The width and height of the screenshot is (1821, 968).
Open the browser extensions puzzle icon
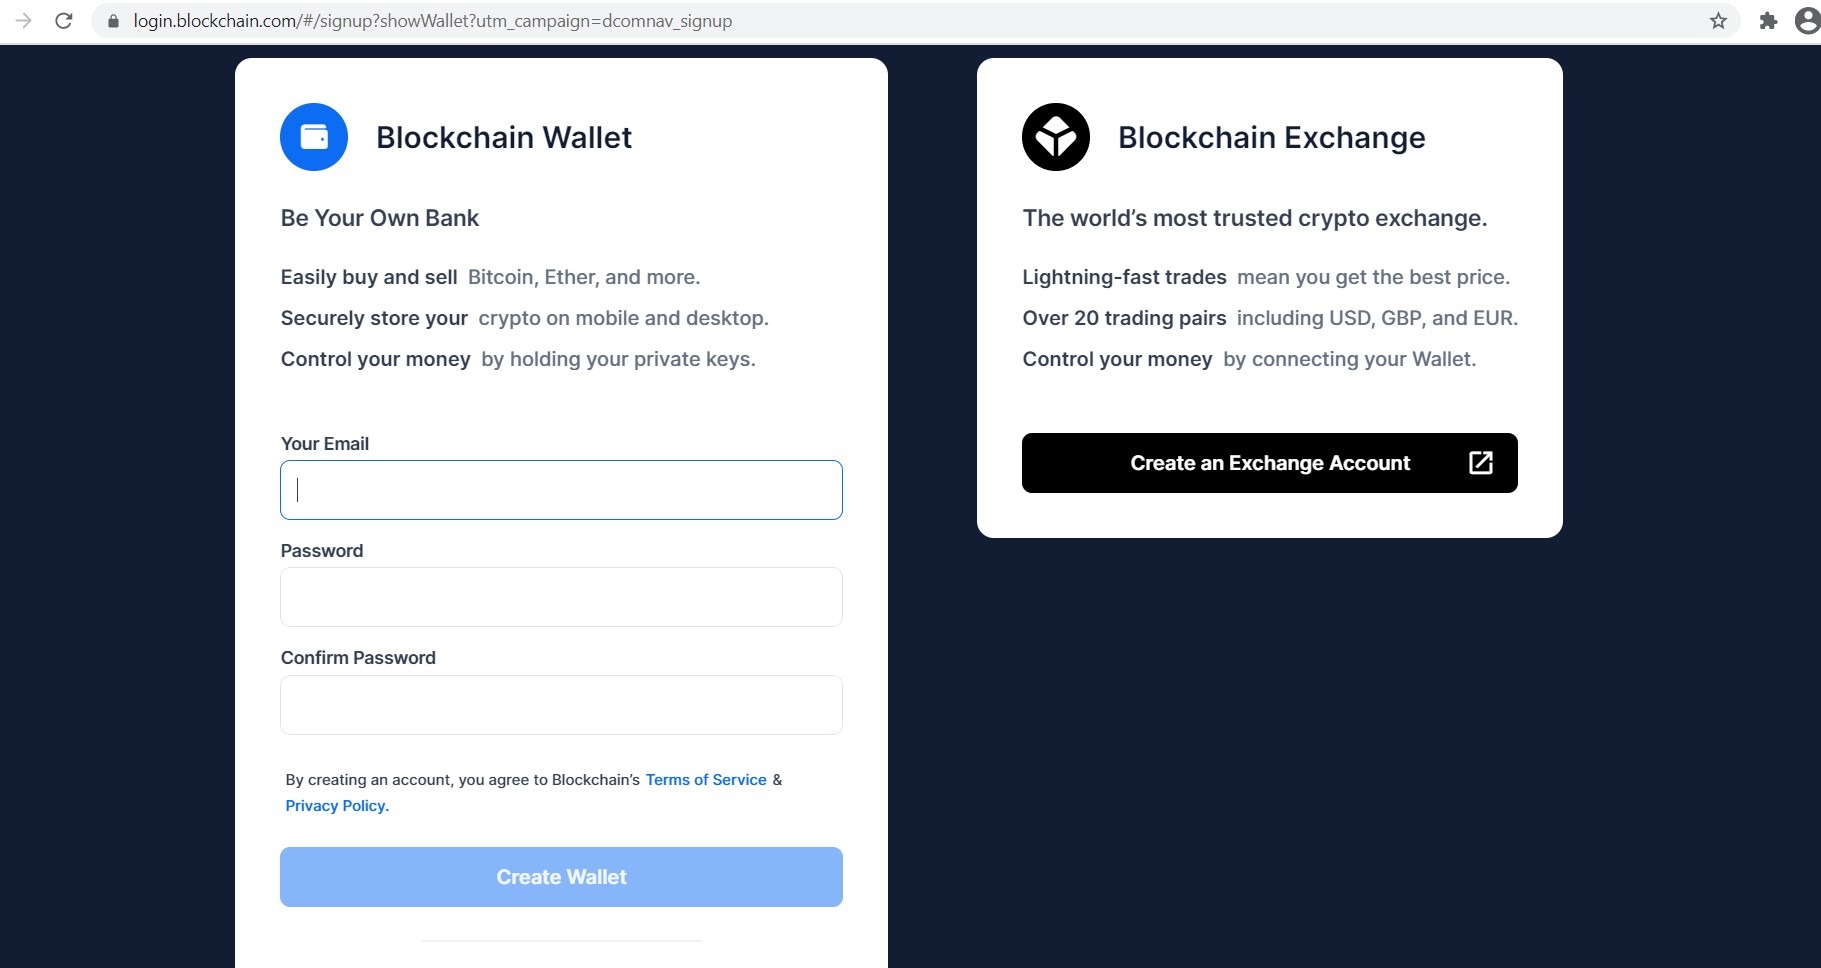(x=1768, y=21)
